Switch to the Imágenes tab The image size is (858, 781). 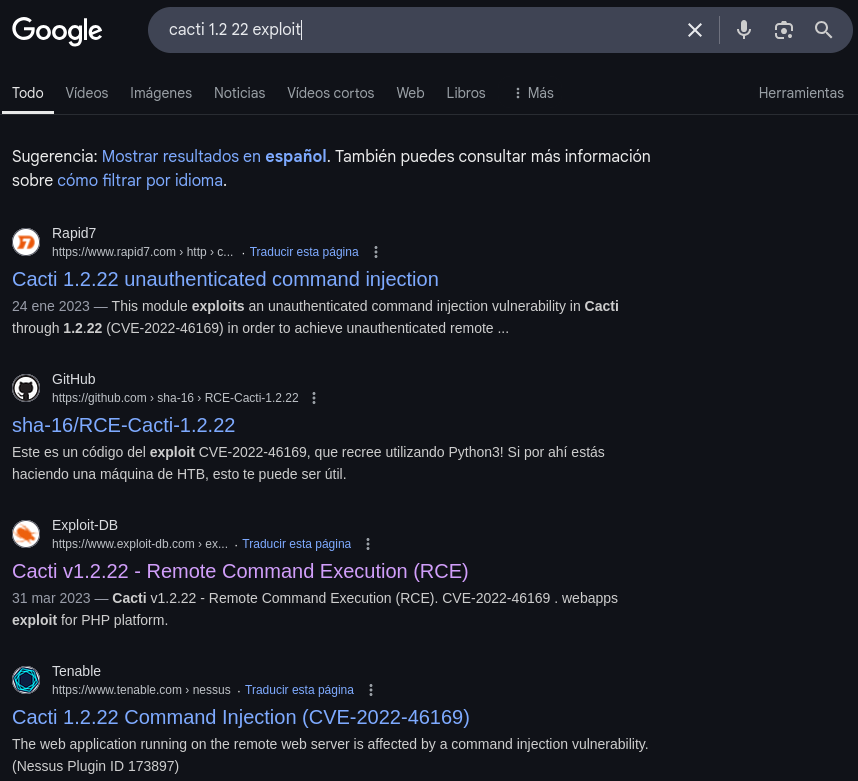coord(161,93)
